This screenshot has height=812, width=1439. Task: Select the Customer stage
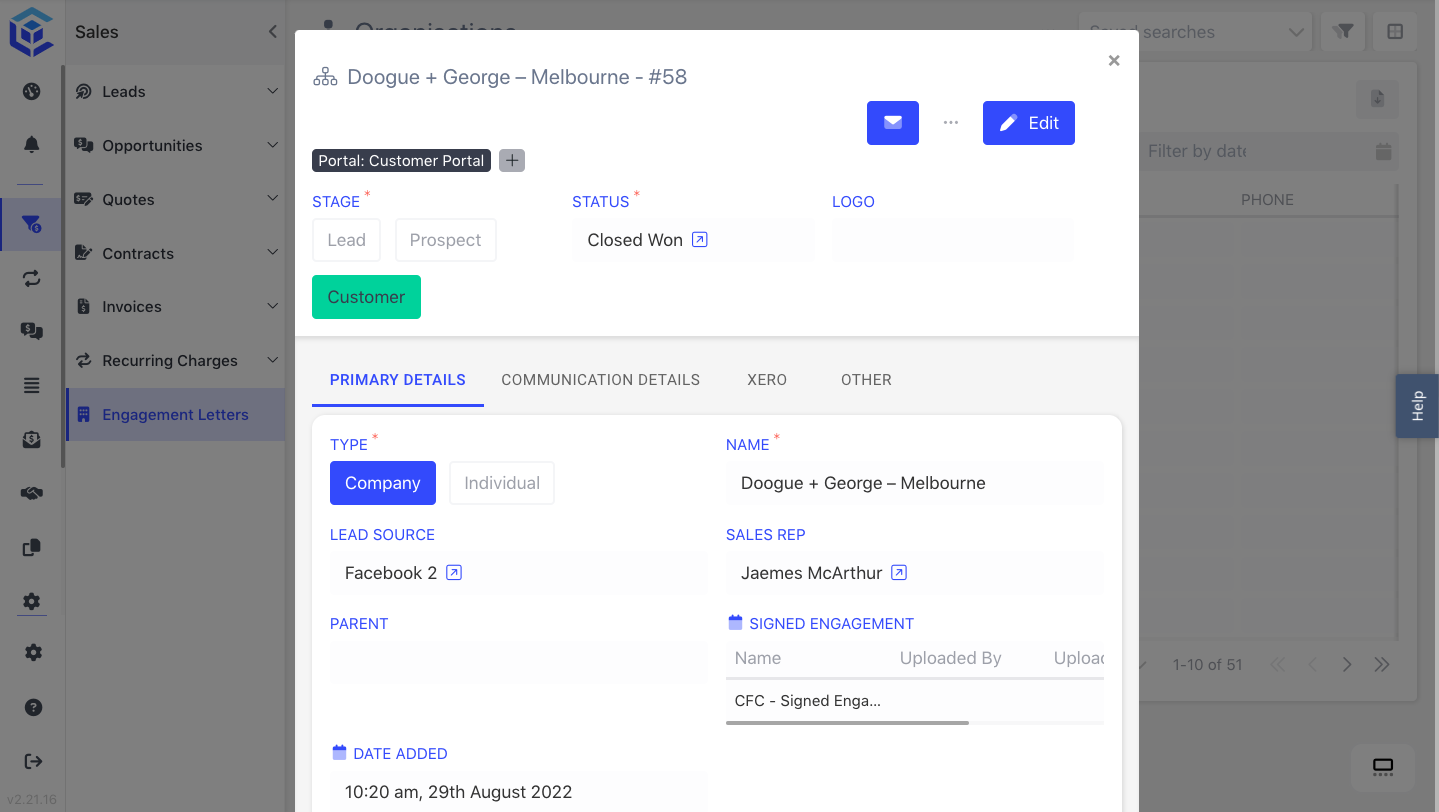pyautogui.click(x=366, y=297)
